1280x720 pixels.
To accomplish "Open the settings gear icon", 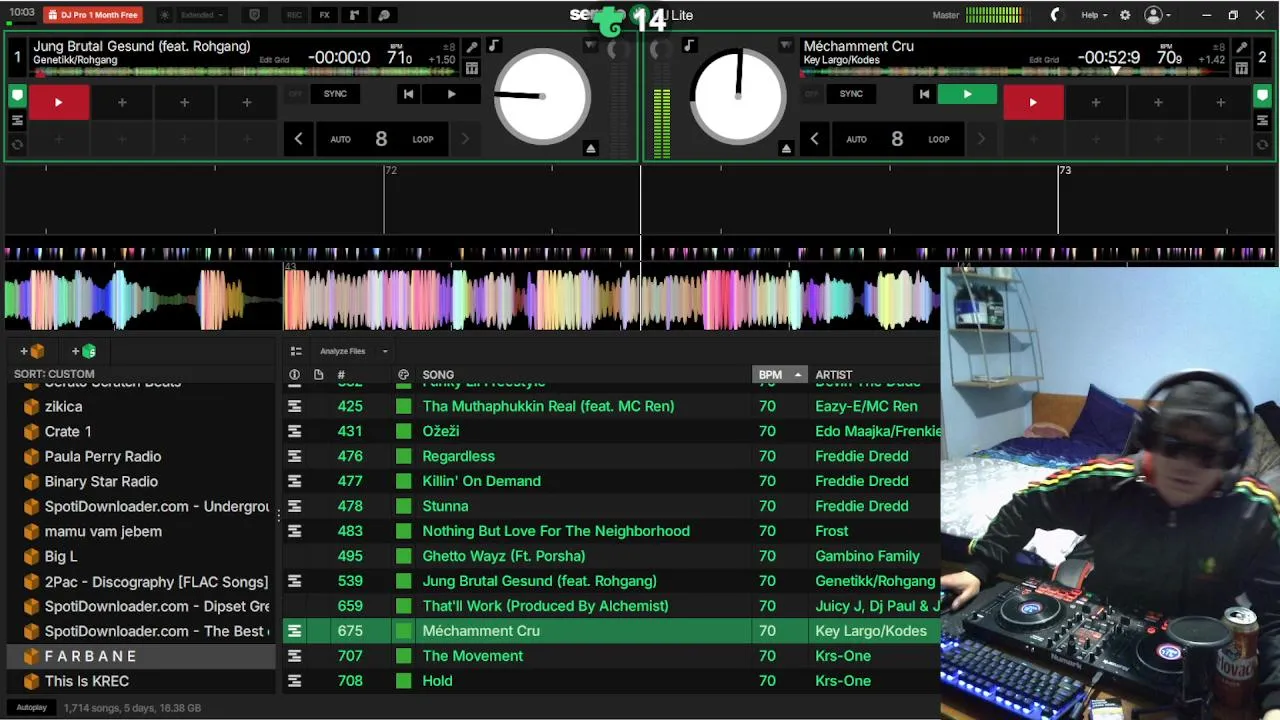I will 1125,15.
